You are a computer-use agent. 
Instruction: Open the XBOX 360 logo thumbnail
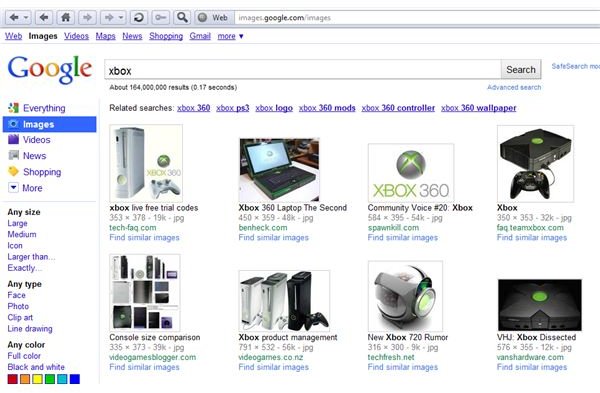click(x=411, y=173)
